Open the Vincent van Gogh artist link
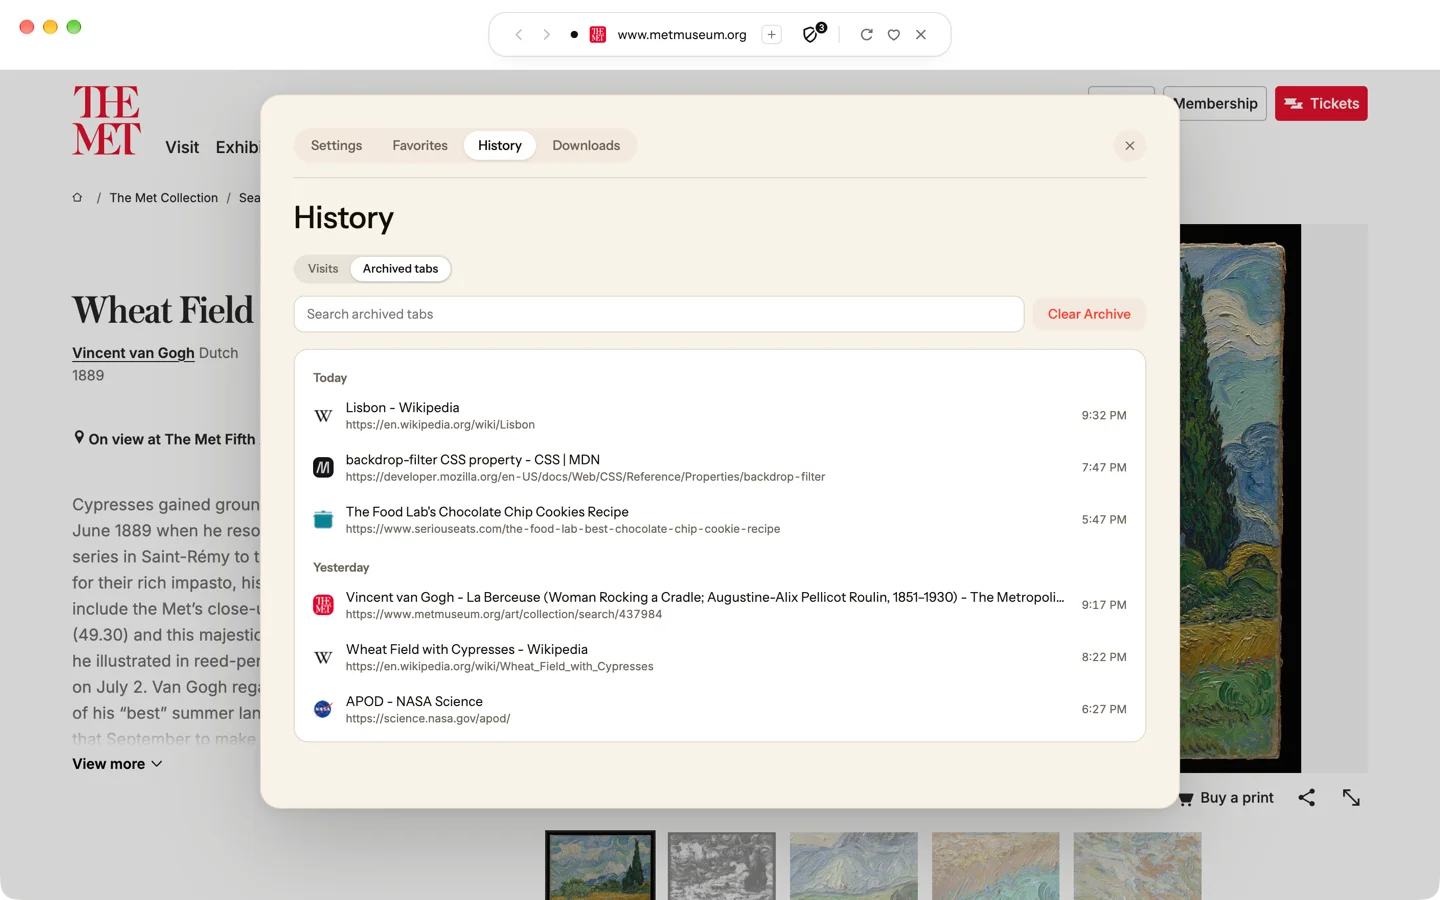Image resolution: width=1440 pixels, height=900 pixels. 133,353
